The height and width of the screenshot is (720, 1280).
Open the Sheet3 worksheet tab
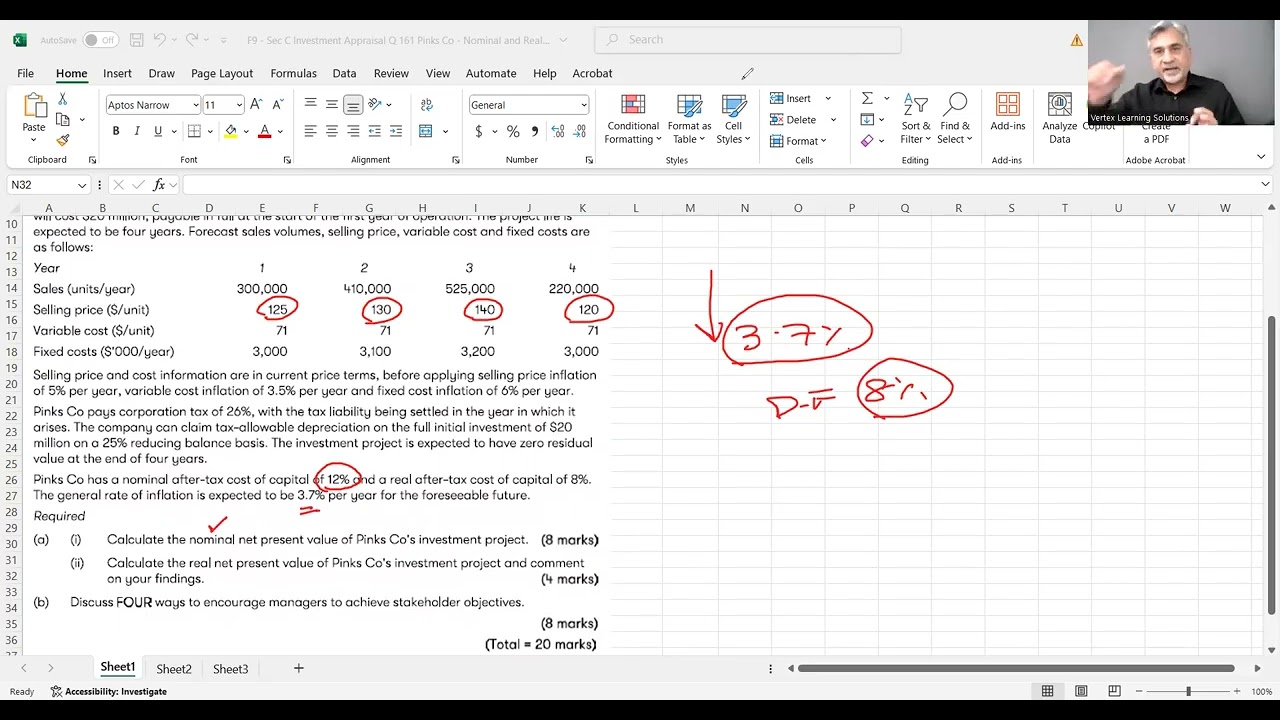(x=230, y=669)
